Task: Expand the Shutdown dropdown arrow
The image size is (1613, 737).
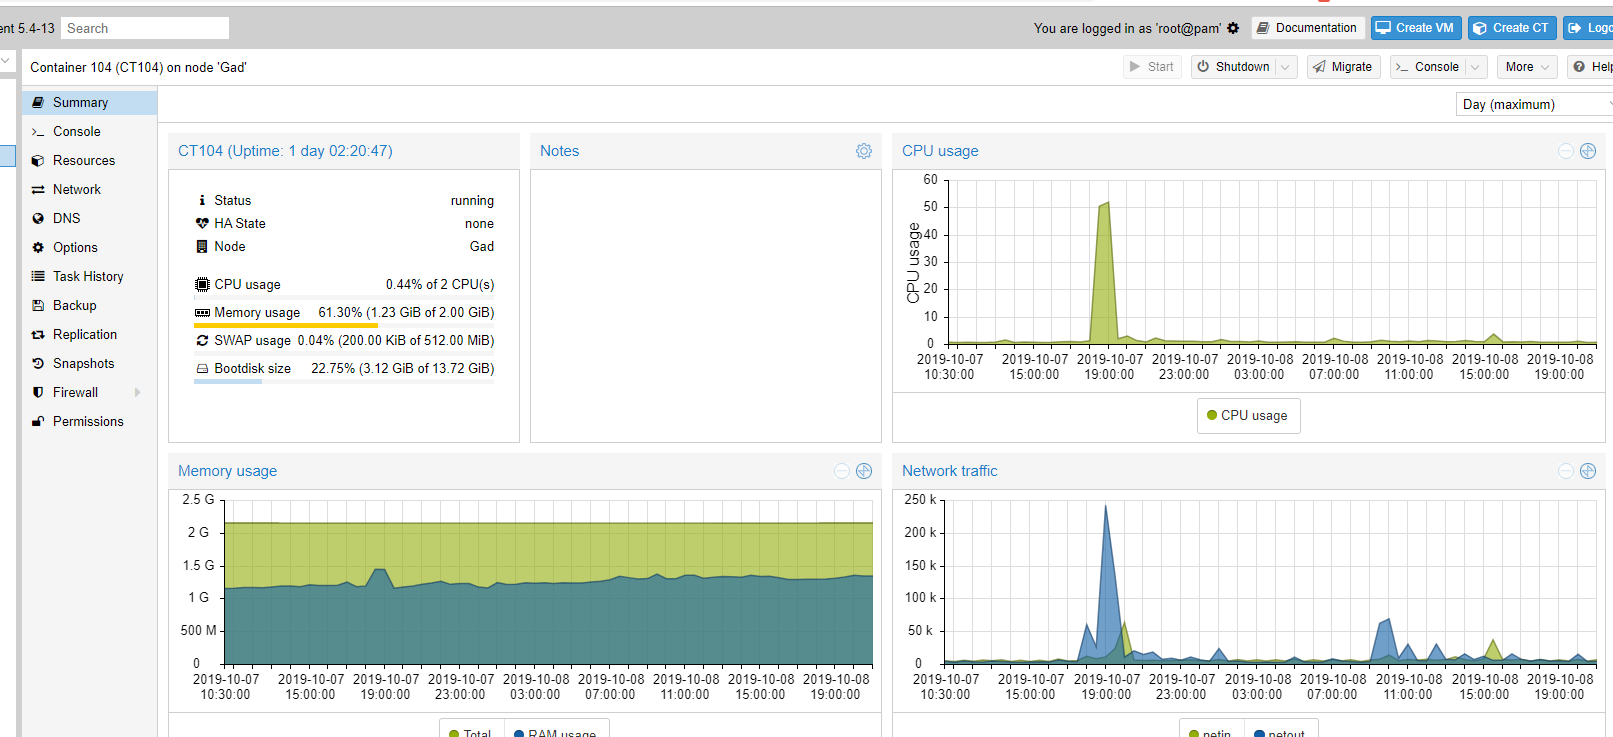Action: (x=1286, y=67)
